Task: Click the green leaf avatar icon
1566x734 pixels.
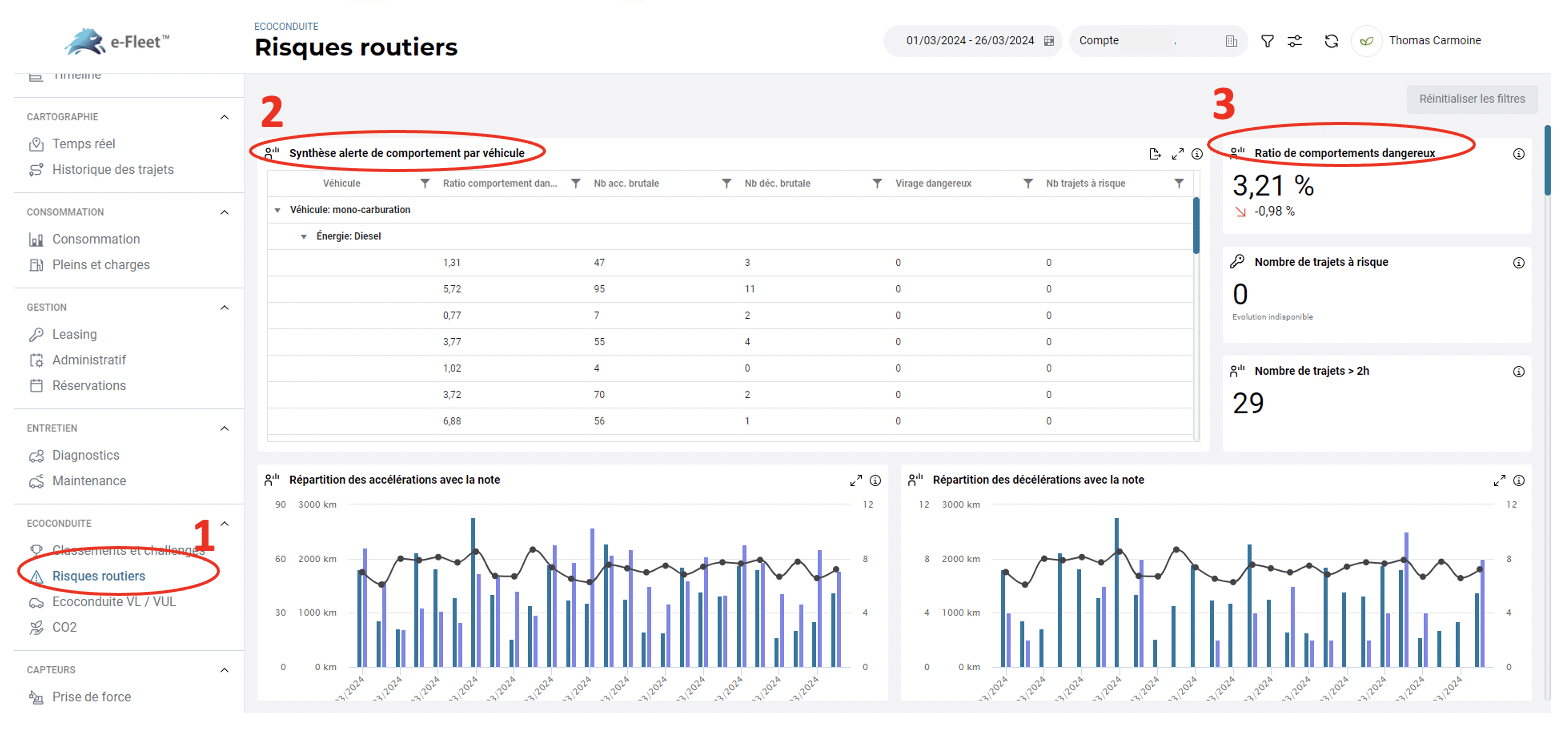Action: (1366, 41)
